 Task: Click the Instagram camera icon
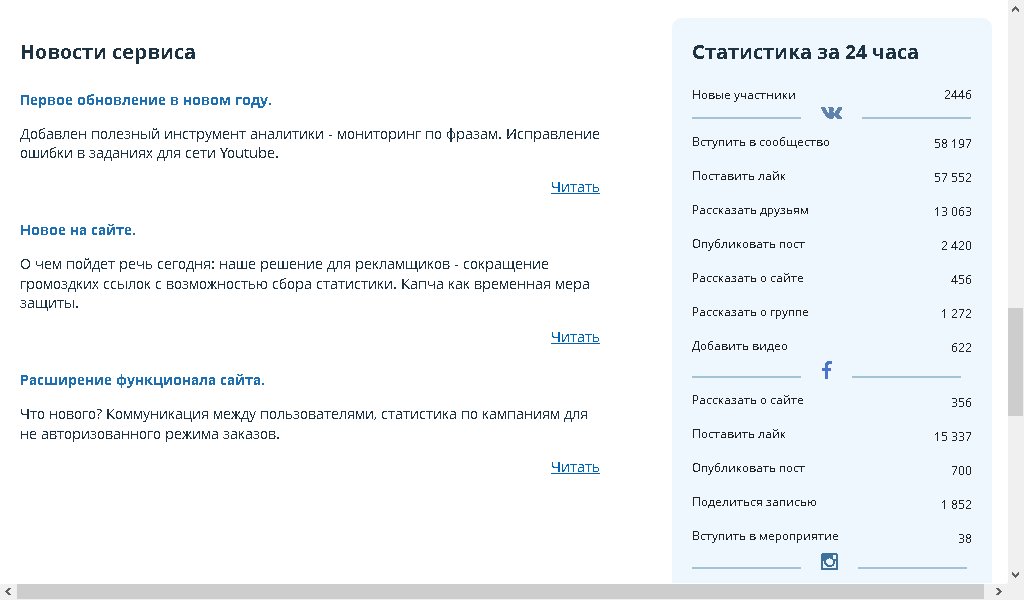(829, 561)
